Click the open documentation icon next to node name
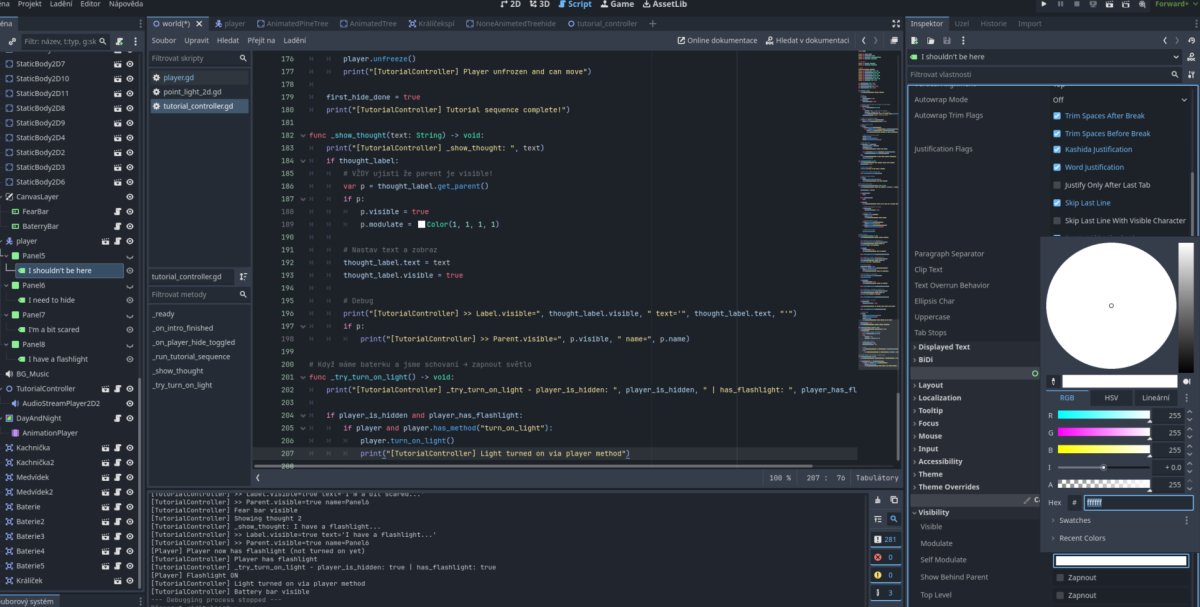Viewport: 1200px width, 607px height. click(1190, 57)
